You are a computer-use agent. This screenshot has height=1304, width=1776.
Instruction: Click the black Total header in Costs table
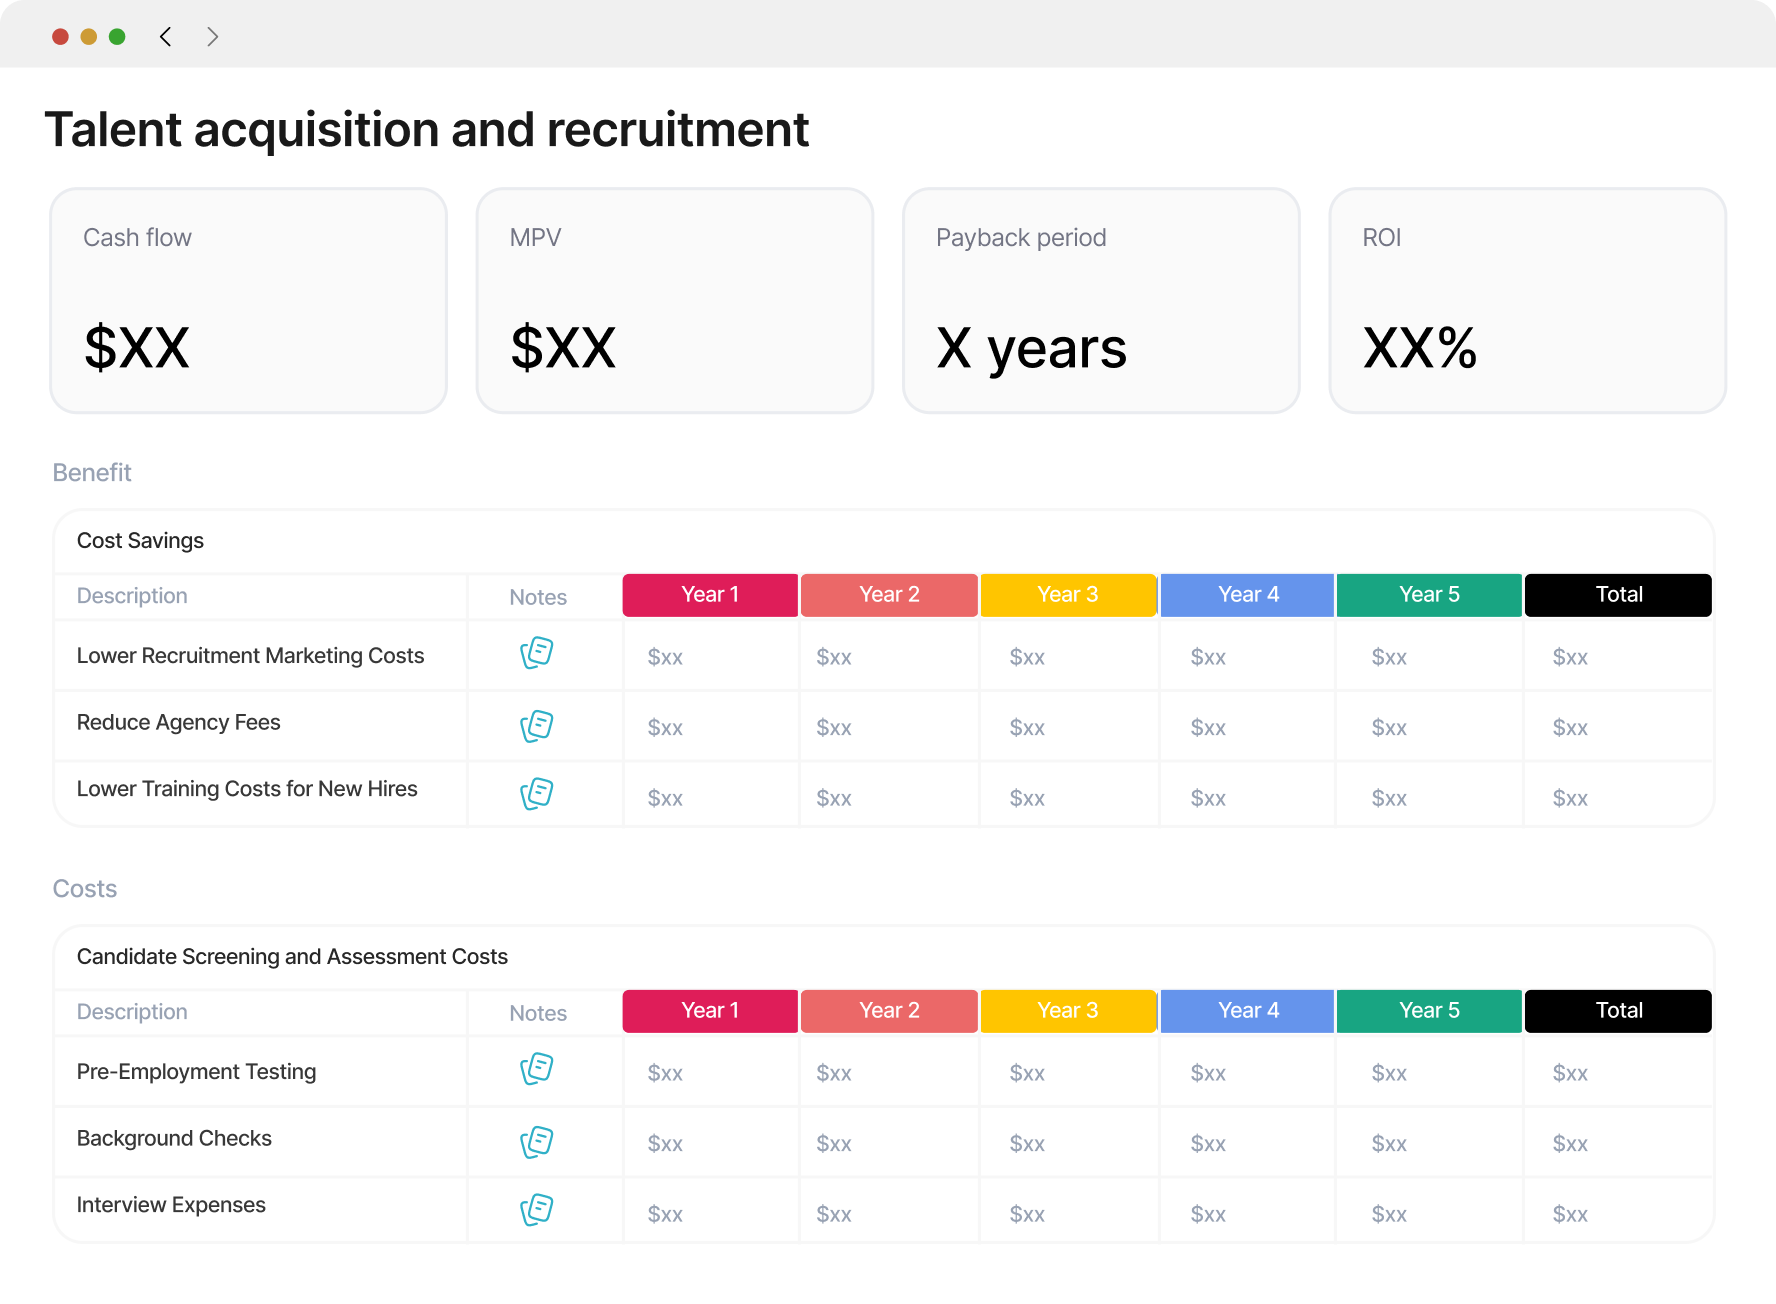point(1618,1011)
